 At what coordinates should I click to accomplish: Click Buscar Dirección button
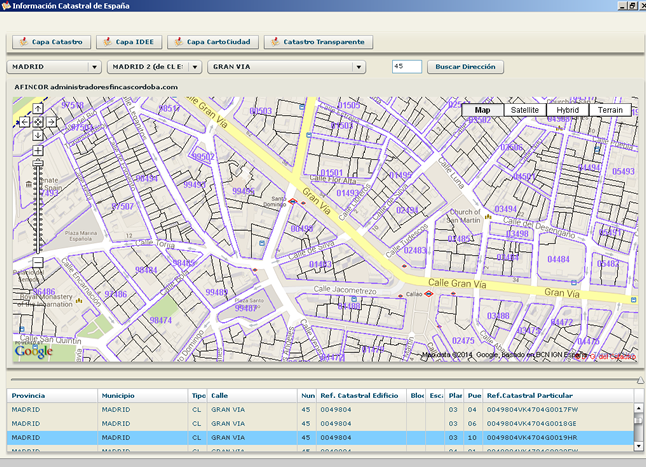click(x=465, y=67)
